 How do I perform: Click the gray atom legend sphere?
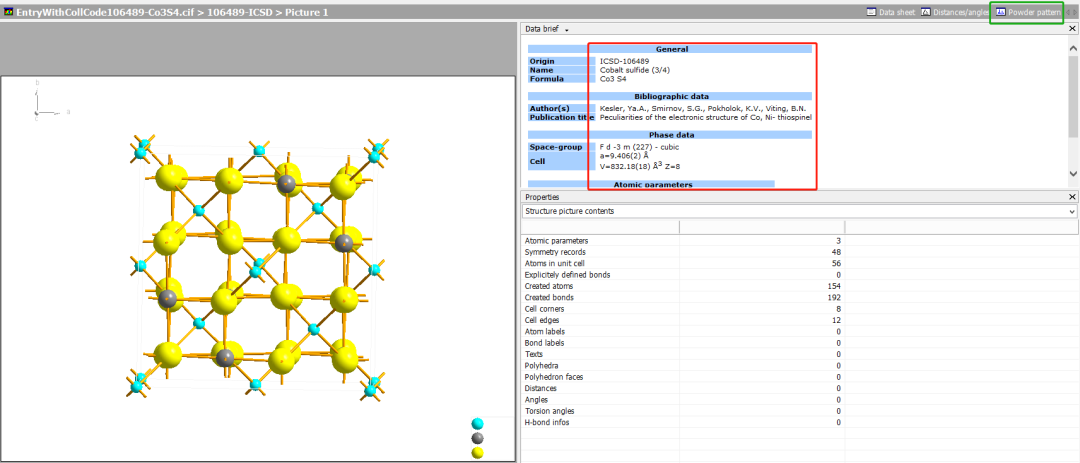(x=478, y=438)
